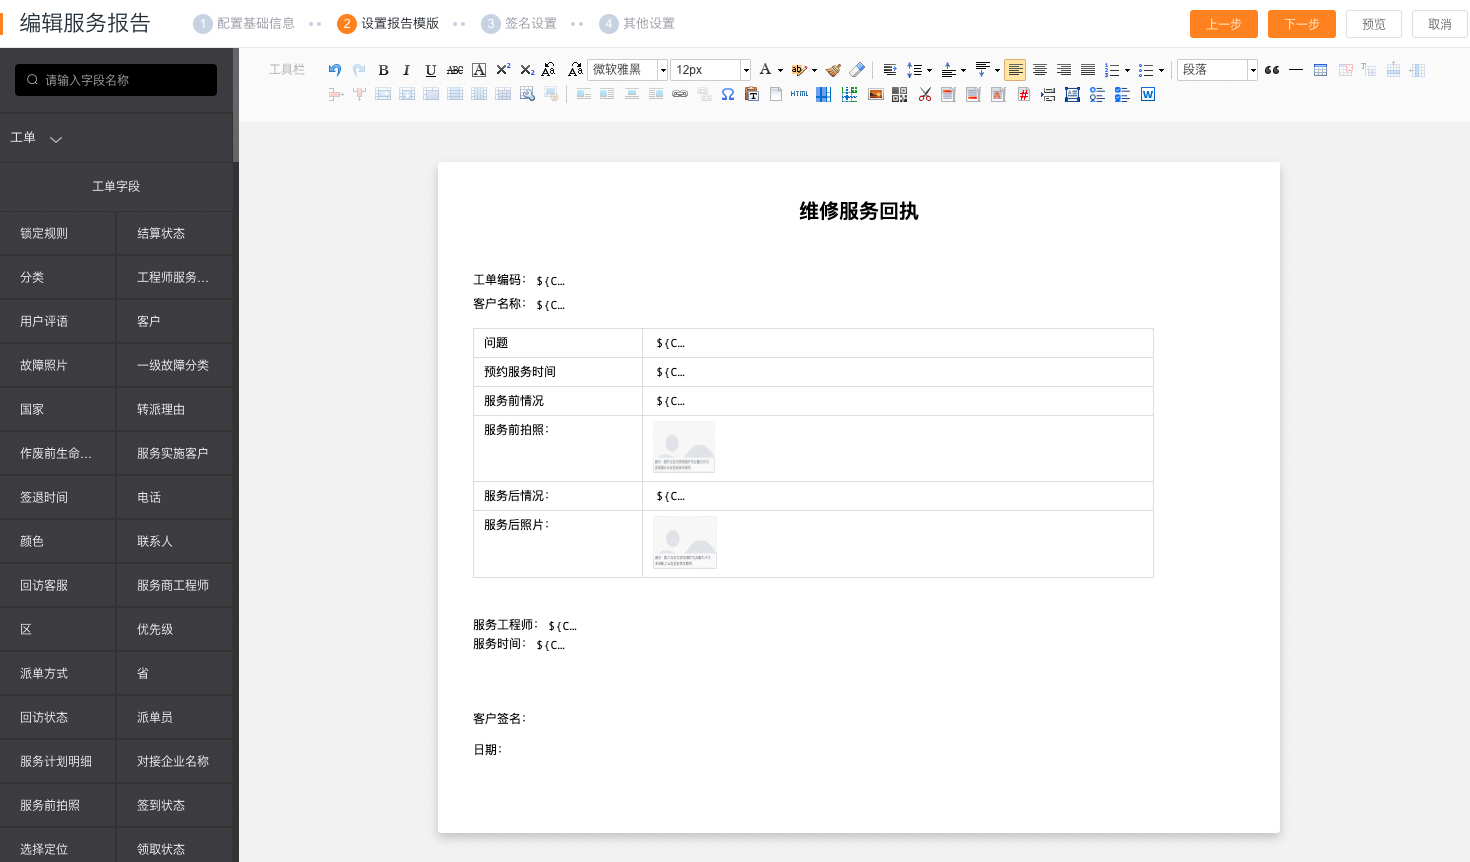Click the 服务后照片 image placeholder in table
Image resolution: width=1470 pixels, height=862 pixels.
684,542
